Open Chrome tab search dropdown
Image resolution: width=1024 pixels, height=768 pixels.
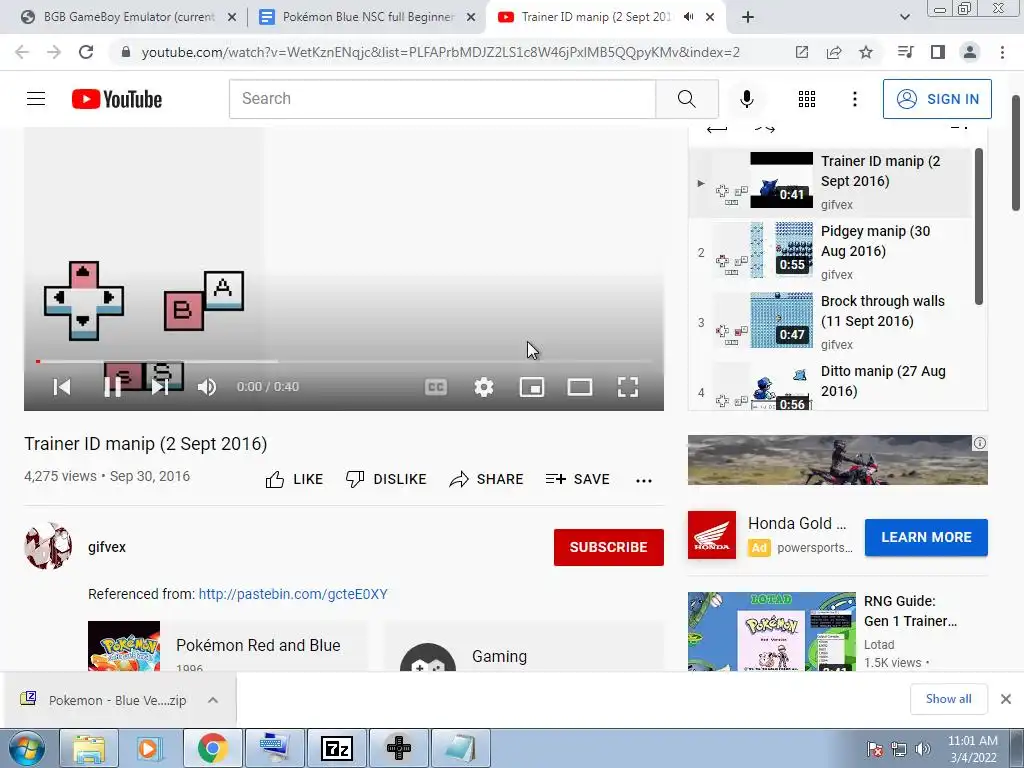[904, 17]
